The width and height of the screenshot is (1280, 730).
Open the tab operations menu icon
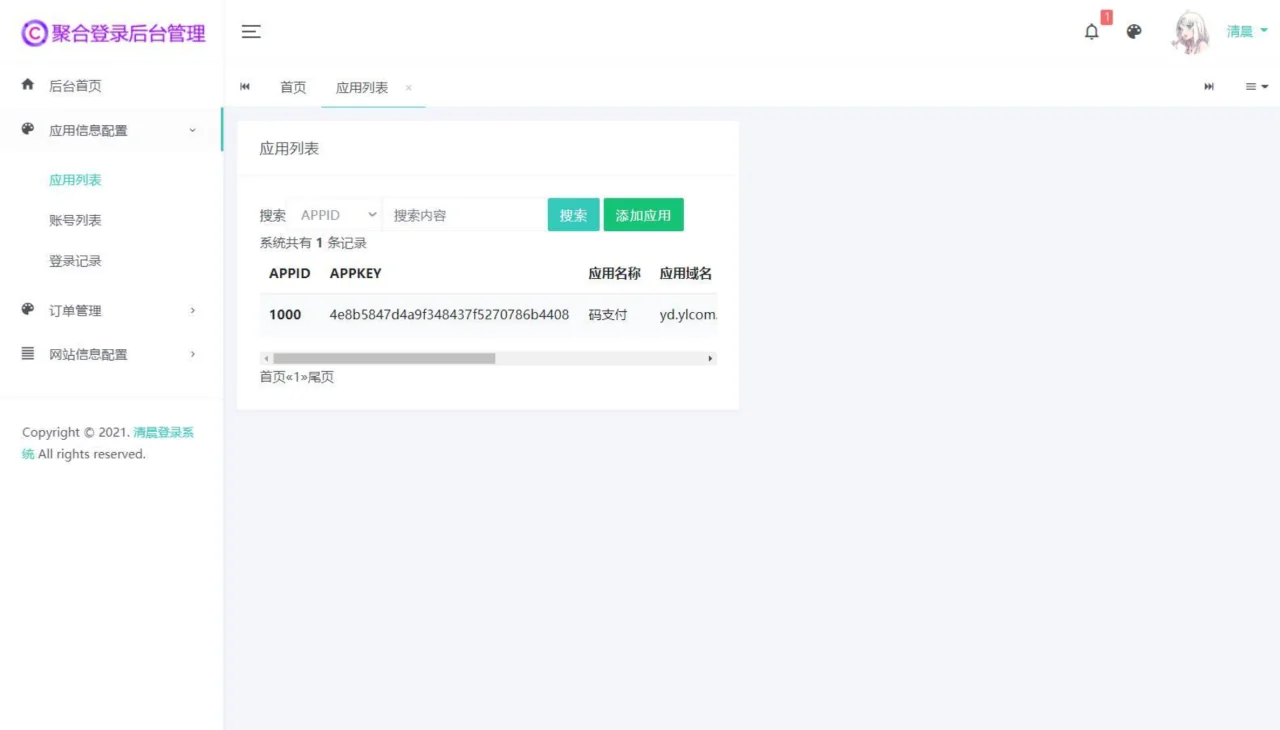coord(1256,87)
